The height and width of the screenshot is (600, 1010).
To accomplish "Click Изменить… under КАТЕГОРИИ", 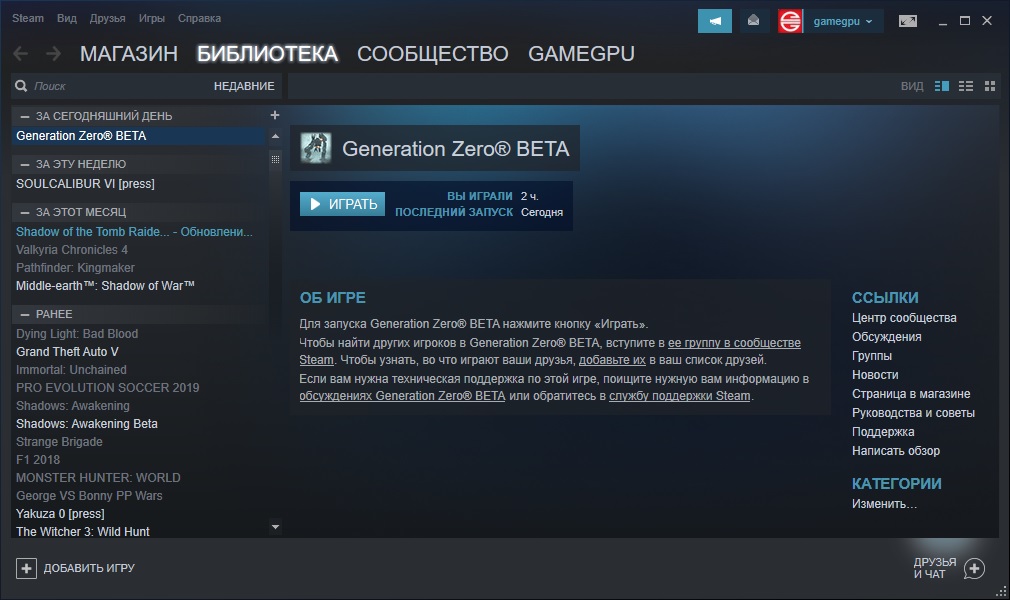I will [884, 504].
